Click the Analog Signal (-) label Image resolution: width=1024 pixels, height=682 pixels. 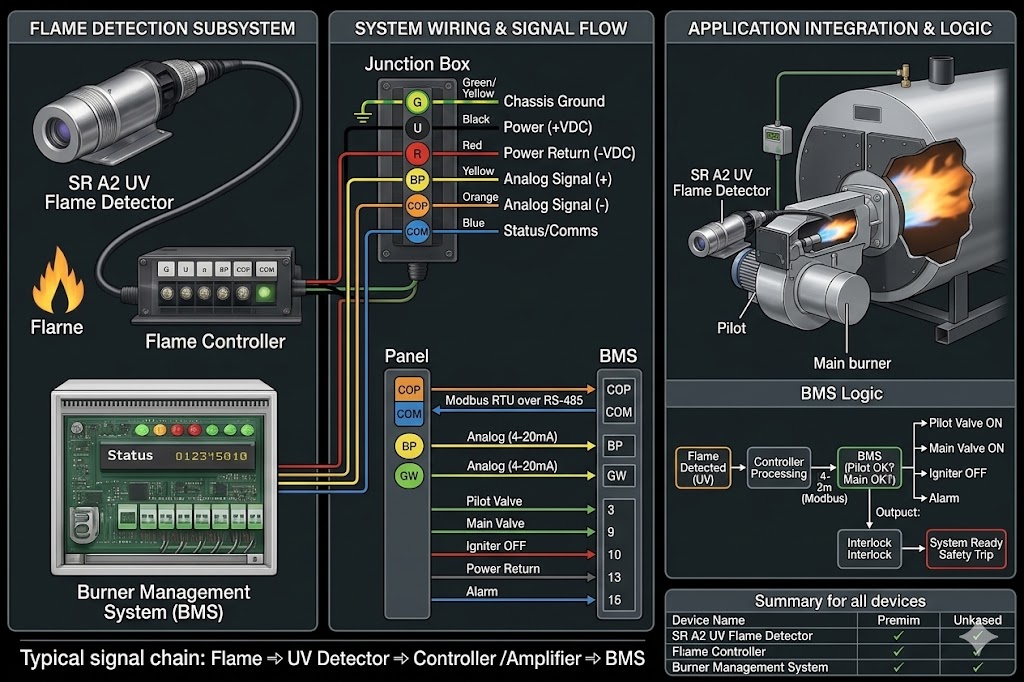coord(556,205)
